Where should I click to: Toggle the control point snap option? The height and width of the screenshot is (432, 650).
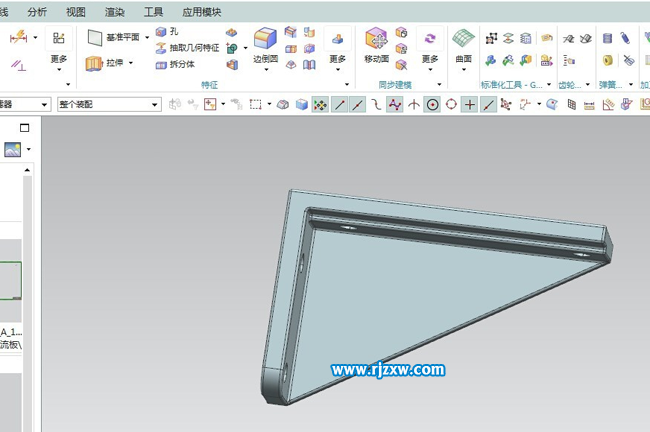point(395,104)
